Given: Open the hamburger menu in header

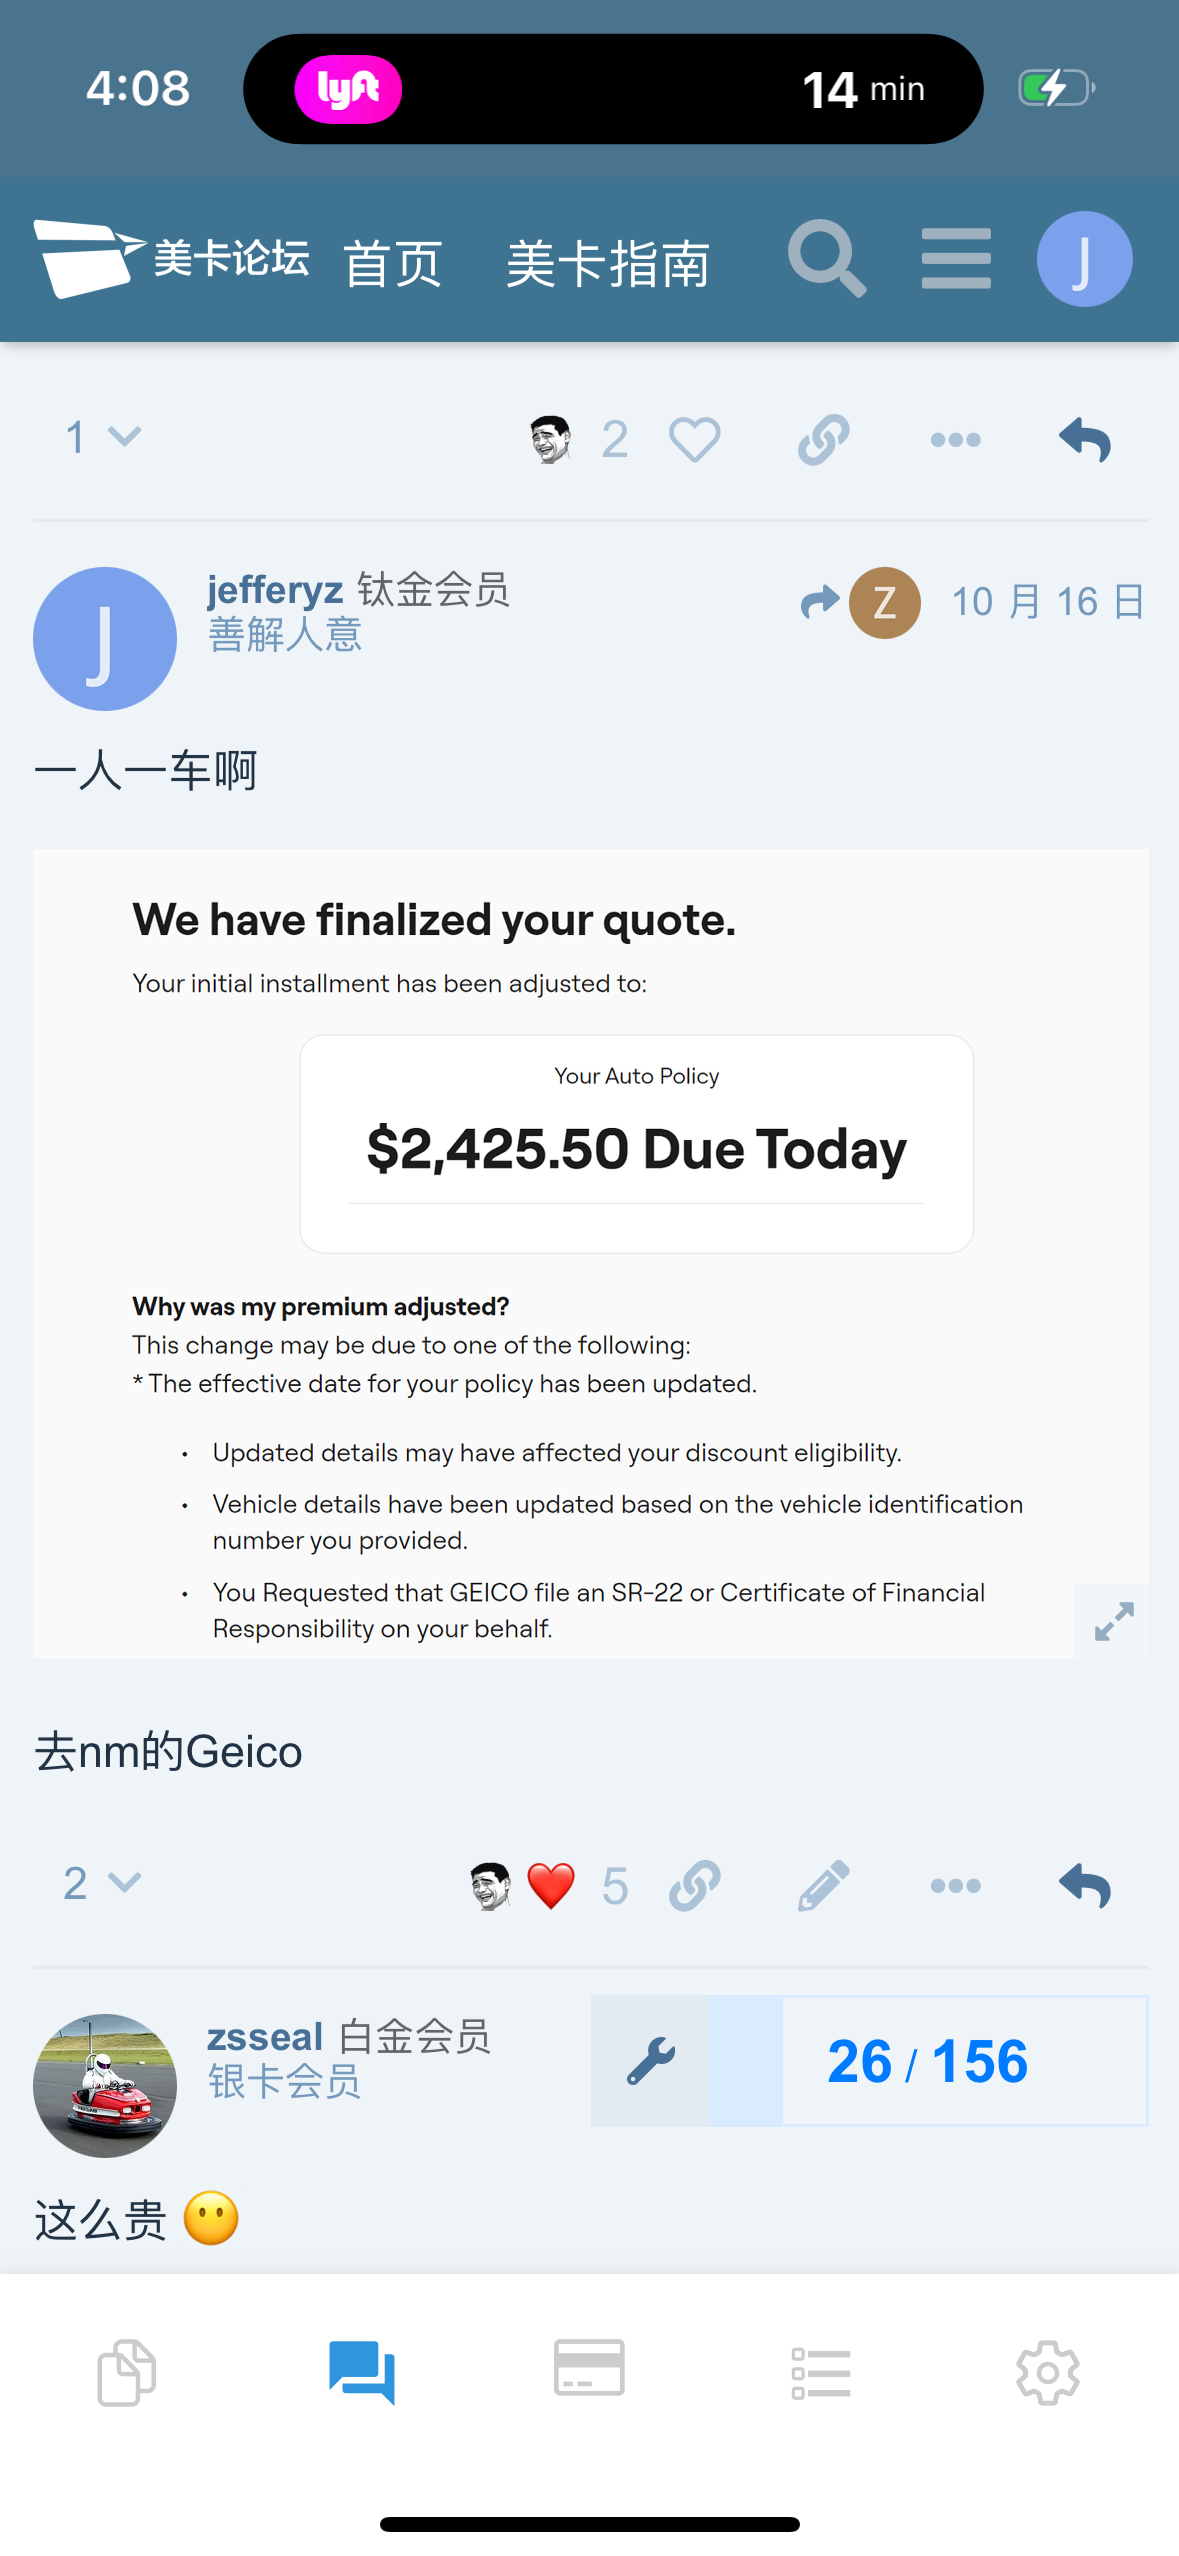Looking at the screenshot, I should [x=956, y=259].
